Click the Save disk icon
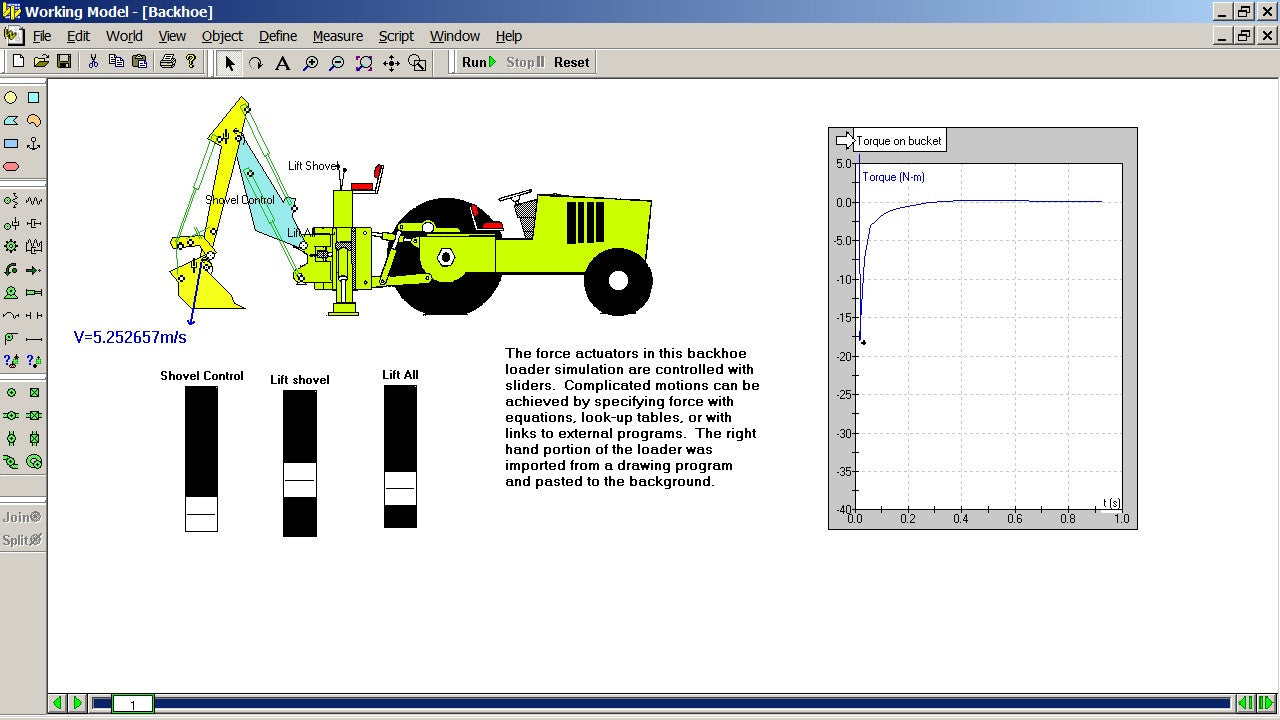Viewport: 1280px width, 720px height. pos(64,62)
